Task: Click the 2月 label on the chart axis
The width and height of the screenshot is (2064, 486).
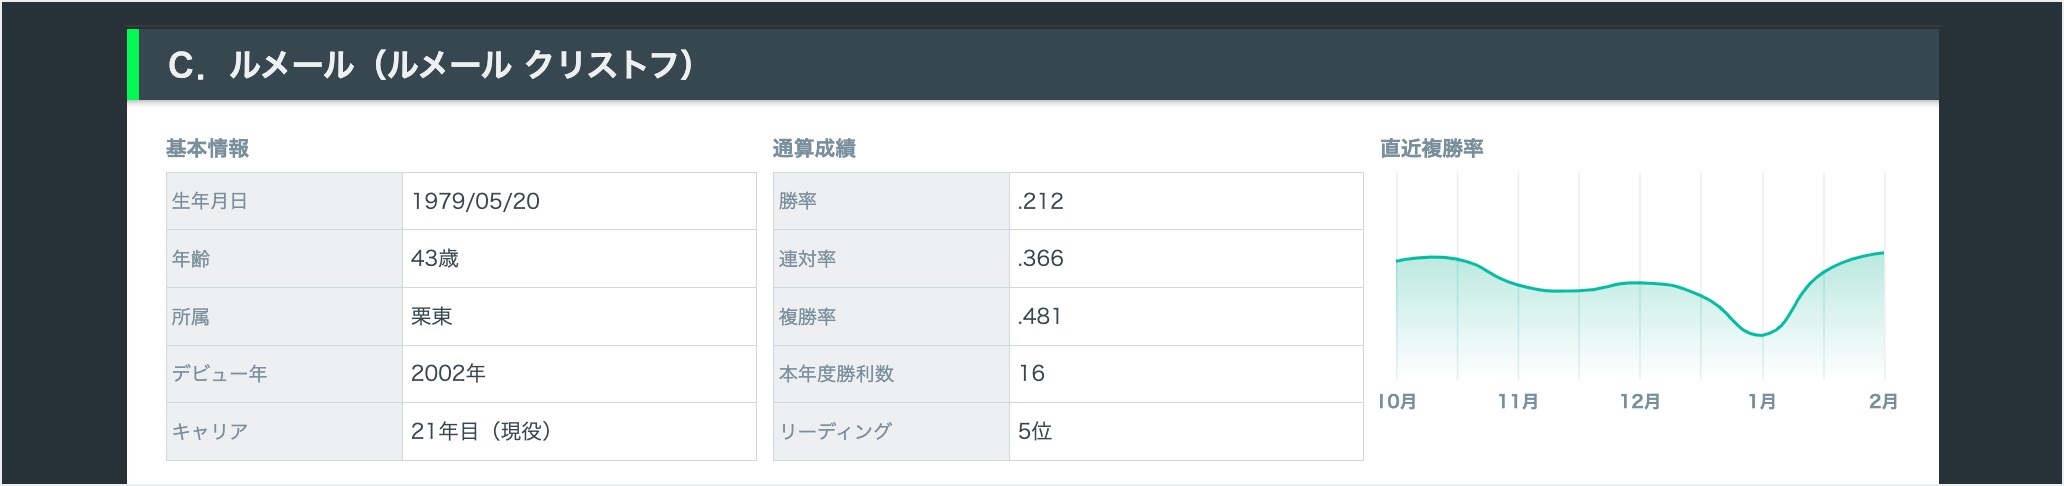Action: [1883, 402]
